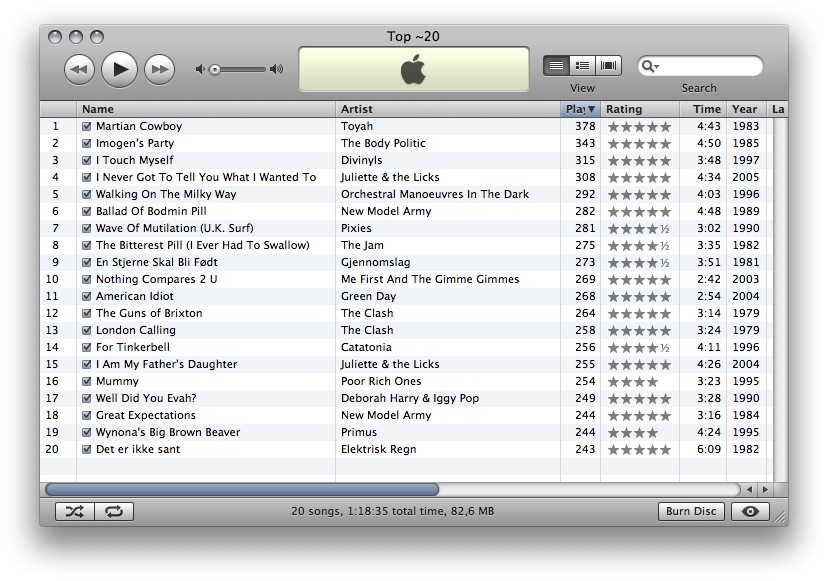Click artist Deborah Harry & Iggy Pop
828x581 pixels.
point(410,398)
